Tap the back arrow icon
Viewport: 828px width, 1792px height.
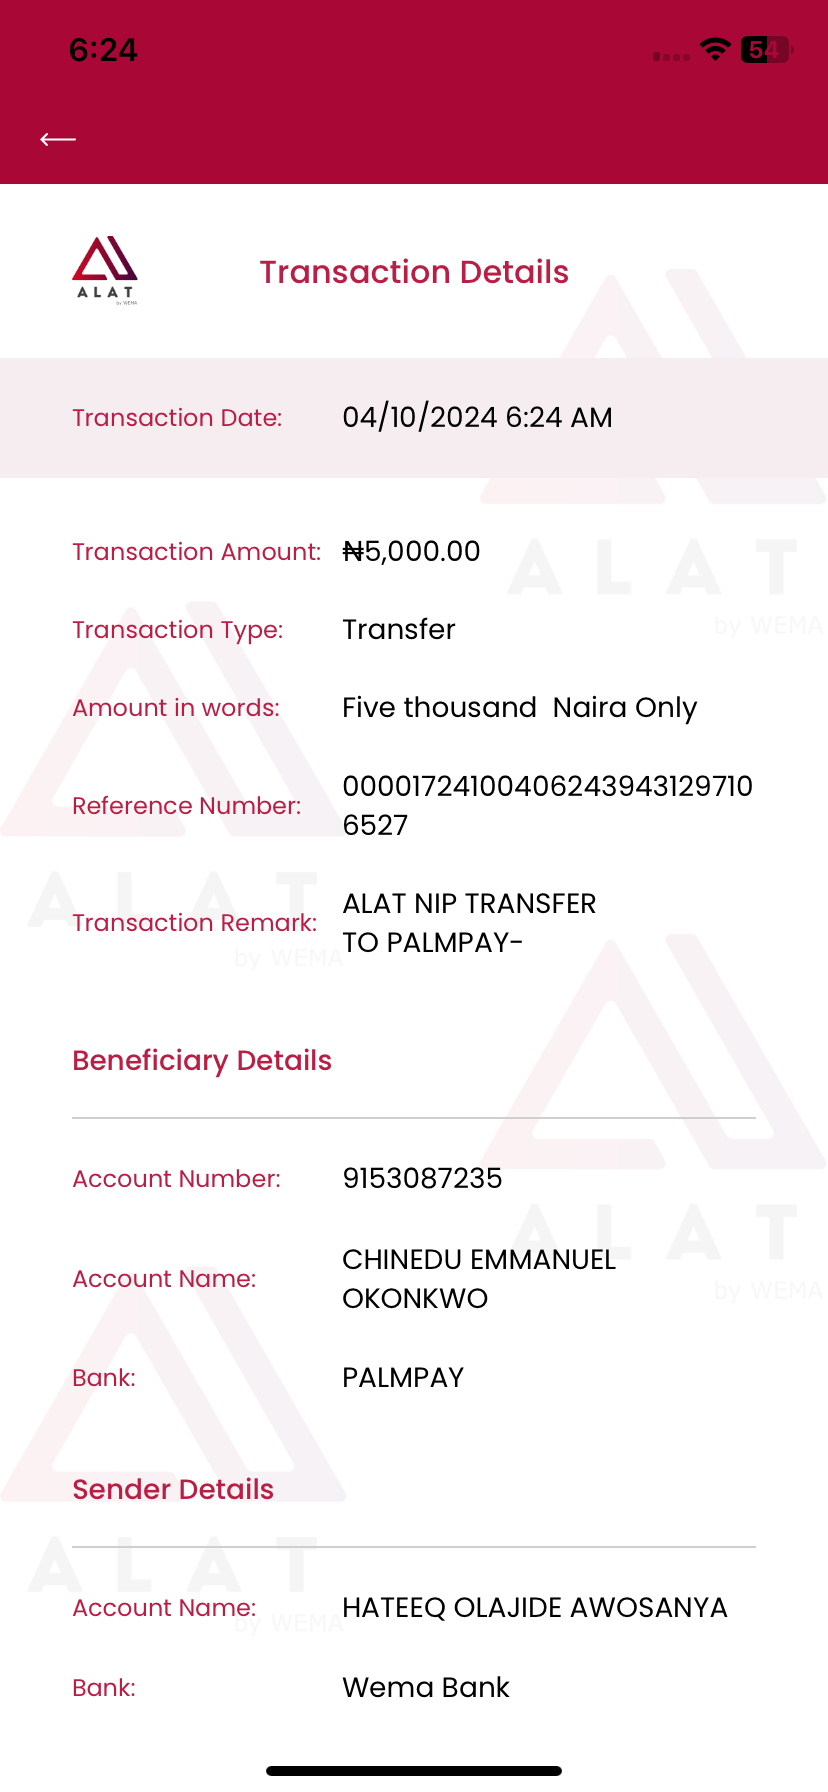pyautogui.click(x=58, y=139)
